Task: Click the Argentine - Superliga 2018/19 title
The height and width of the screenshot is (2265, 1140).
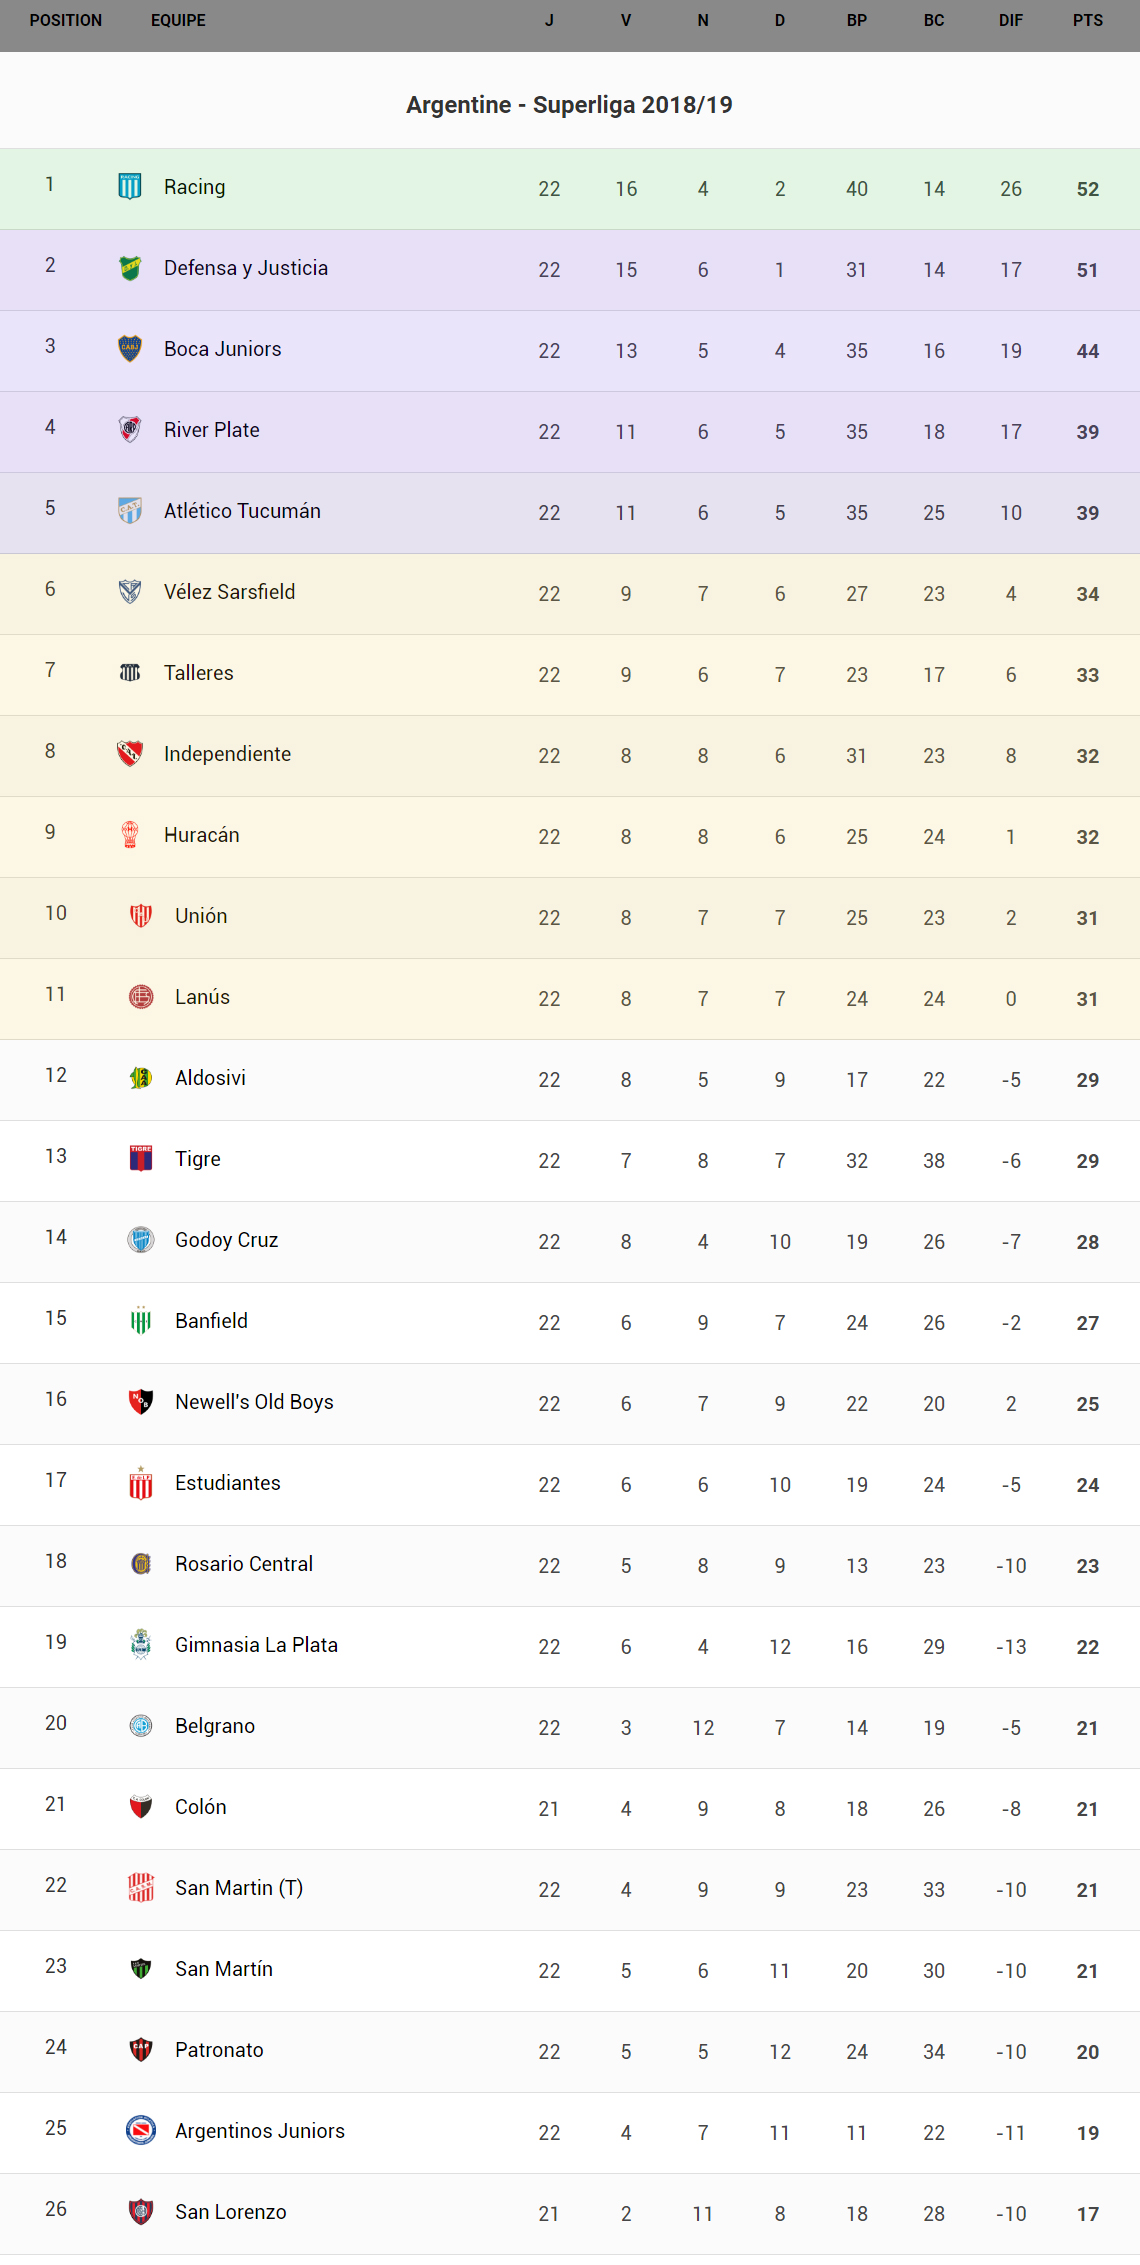Action: (569, 105)
